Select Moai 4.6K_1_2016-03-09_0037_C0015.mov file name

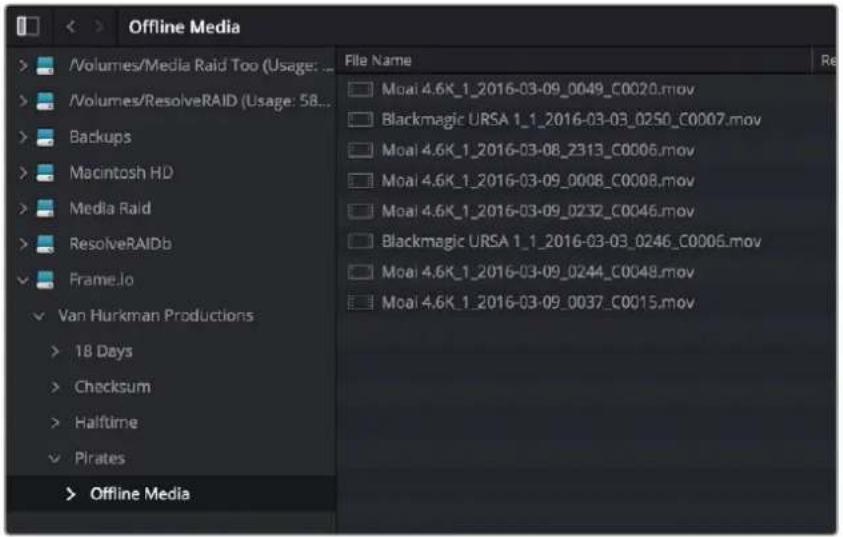pyautogui.click(x=538, y=303)
